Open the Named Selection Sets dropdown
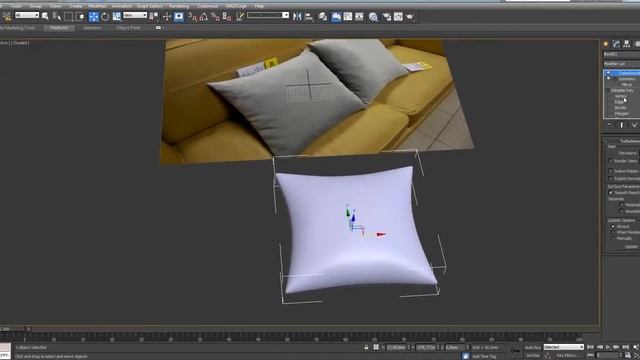This screenshot has height=360, width=640. click(x=268, y=15)
